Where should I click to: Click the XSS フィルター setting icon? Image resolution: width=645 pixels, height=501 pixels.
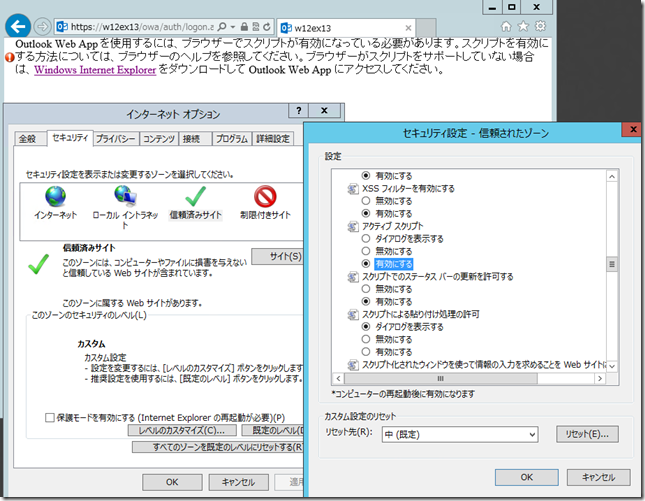click(x=353, y=189)
